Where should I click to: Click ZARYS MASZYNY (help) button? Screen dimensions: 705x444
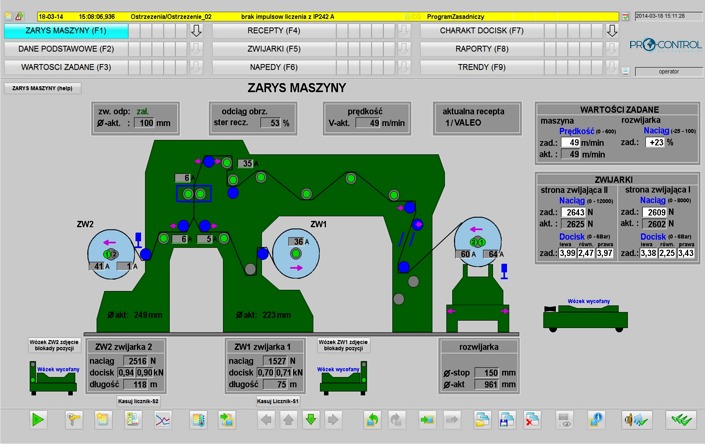(x=43, y=88)
